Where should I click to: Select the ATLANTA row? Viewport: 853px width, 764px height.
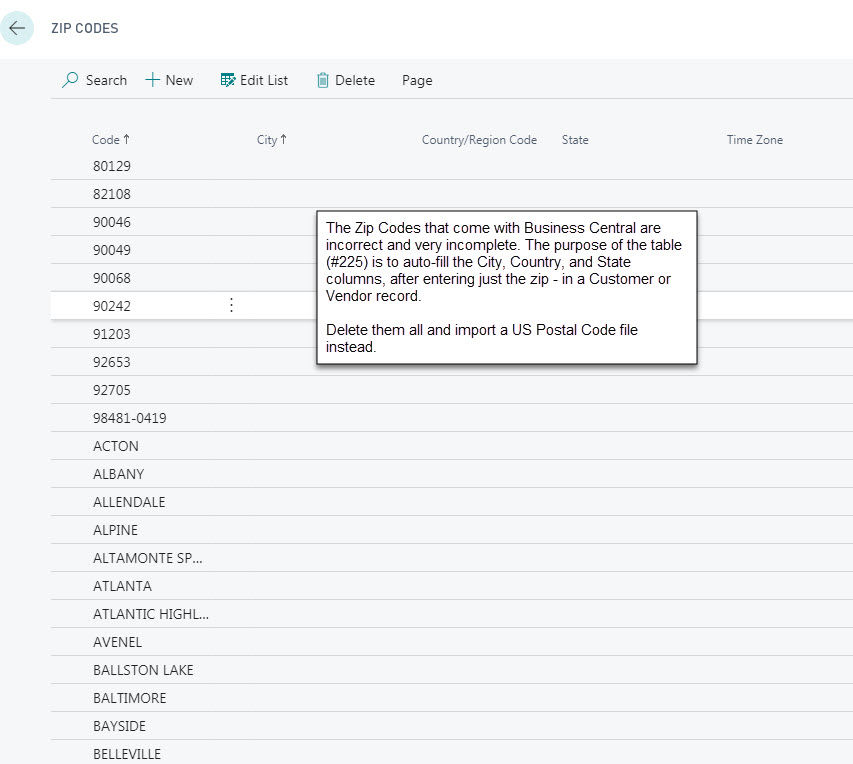[123, 586]
